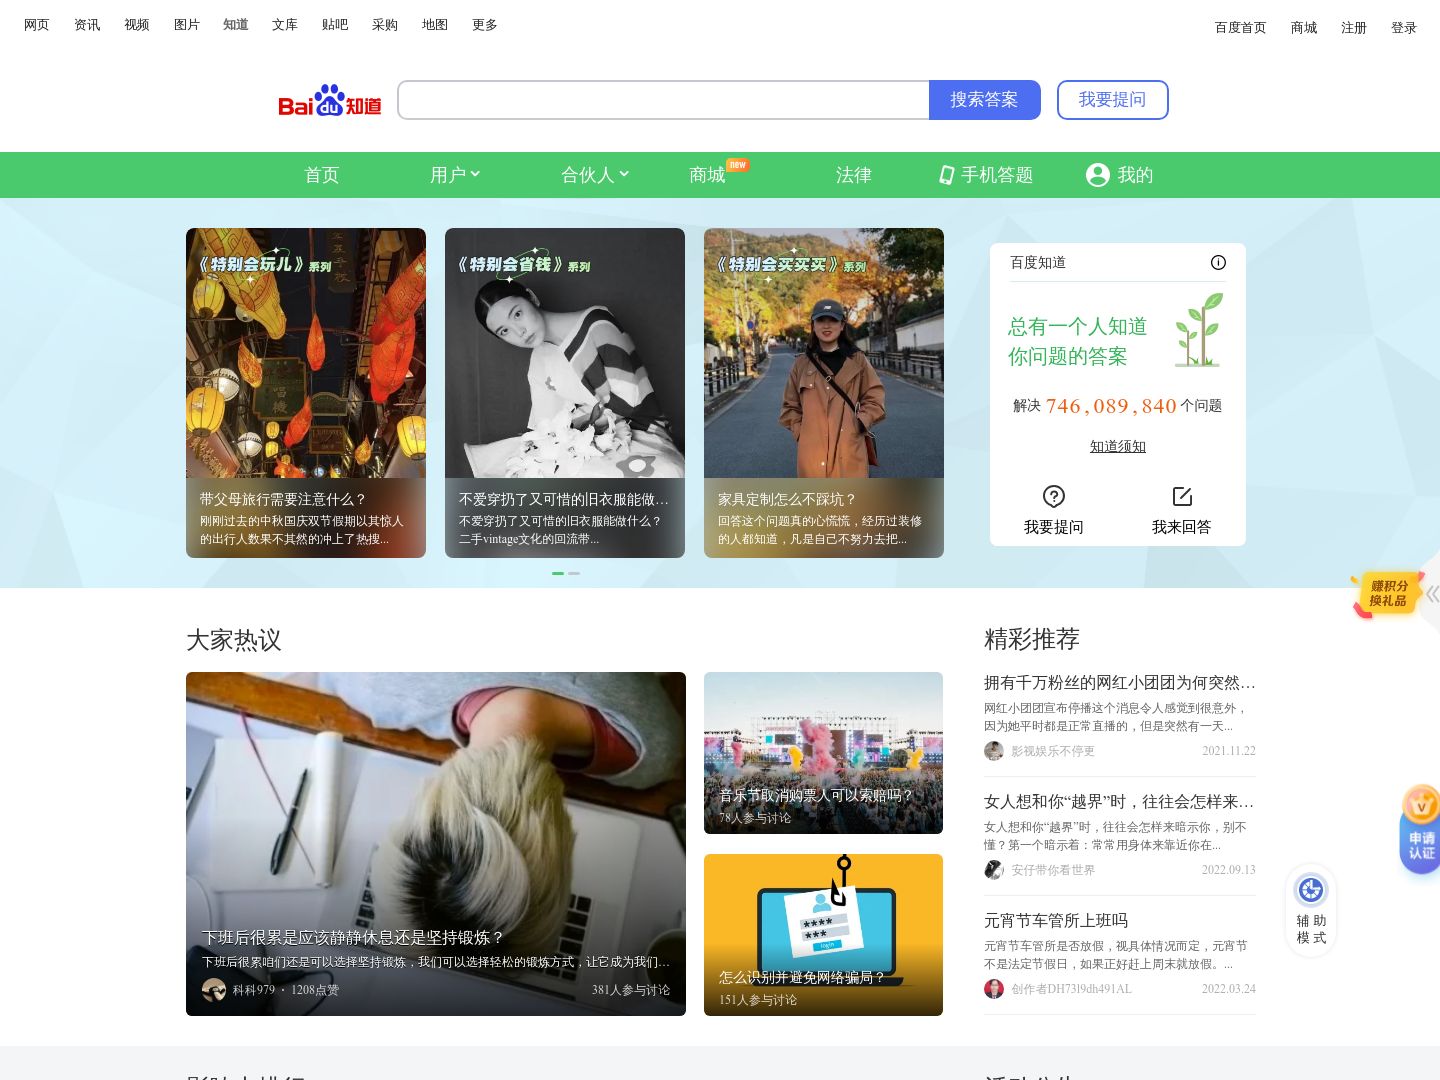Click 文库 in the top navigation

click(285, 25)
